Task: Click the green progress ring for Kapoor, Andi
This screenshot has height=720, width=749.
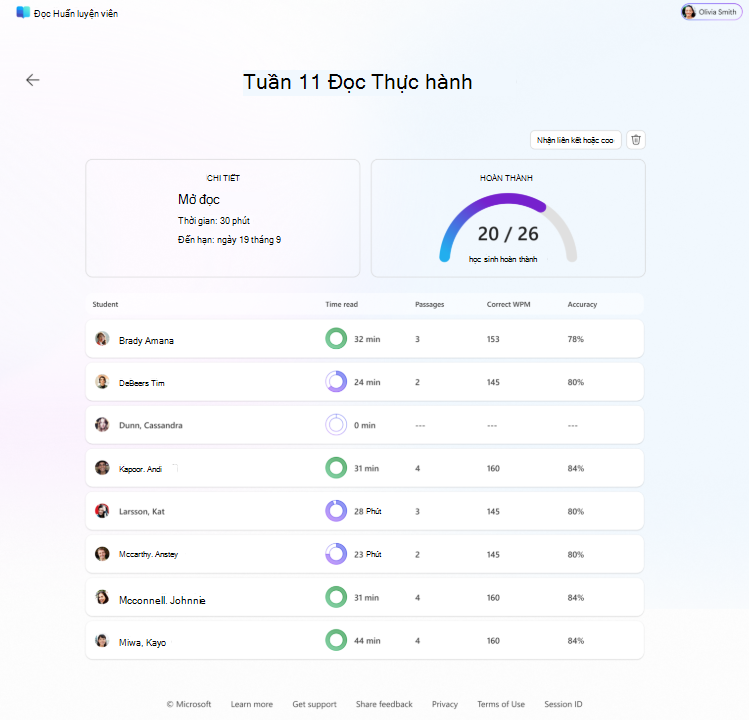Action: coord(336,468)
